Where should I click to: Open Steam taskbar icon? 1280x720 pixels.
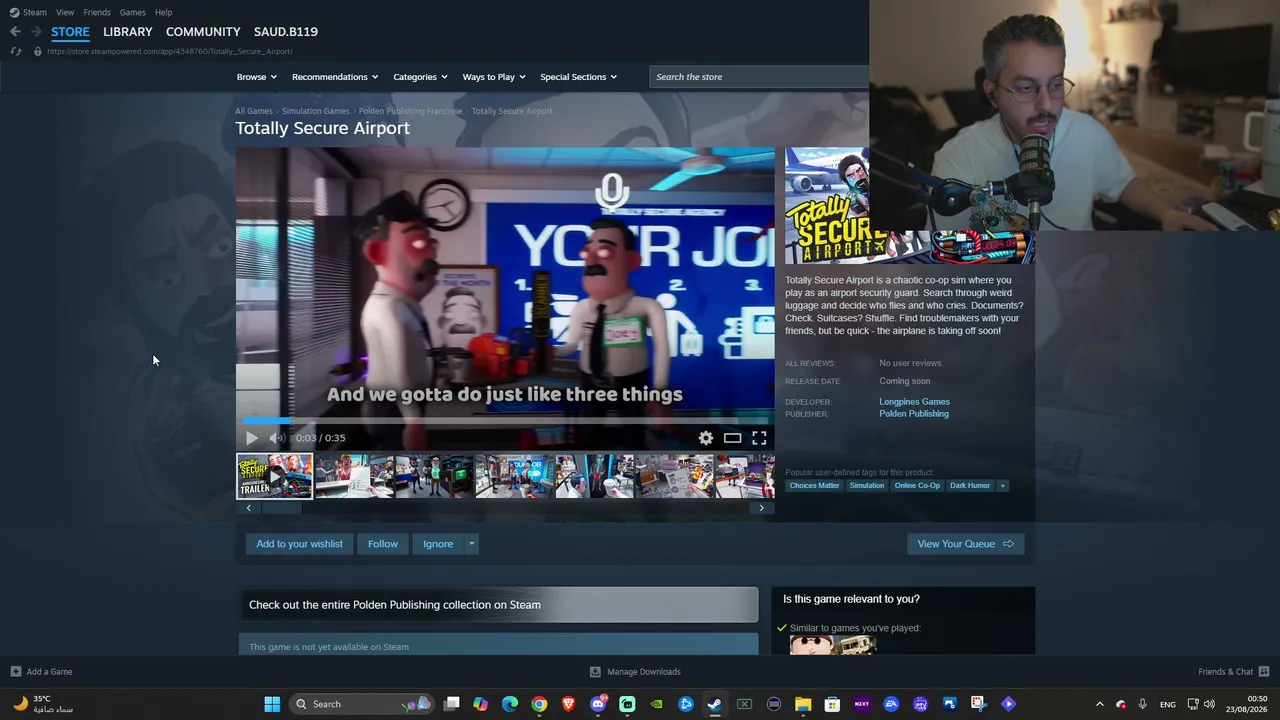point(715,704)
